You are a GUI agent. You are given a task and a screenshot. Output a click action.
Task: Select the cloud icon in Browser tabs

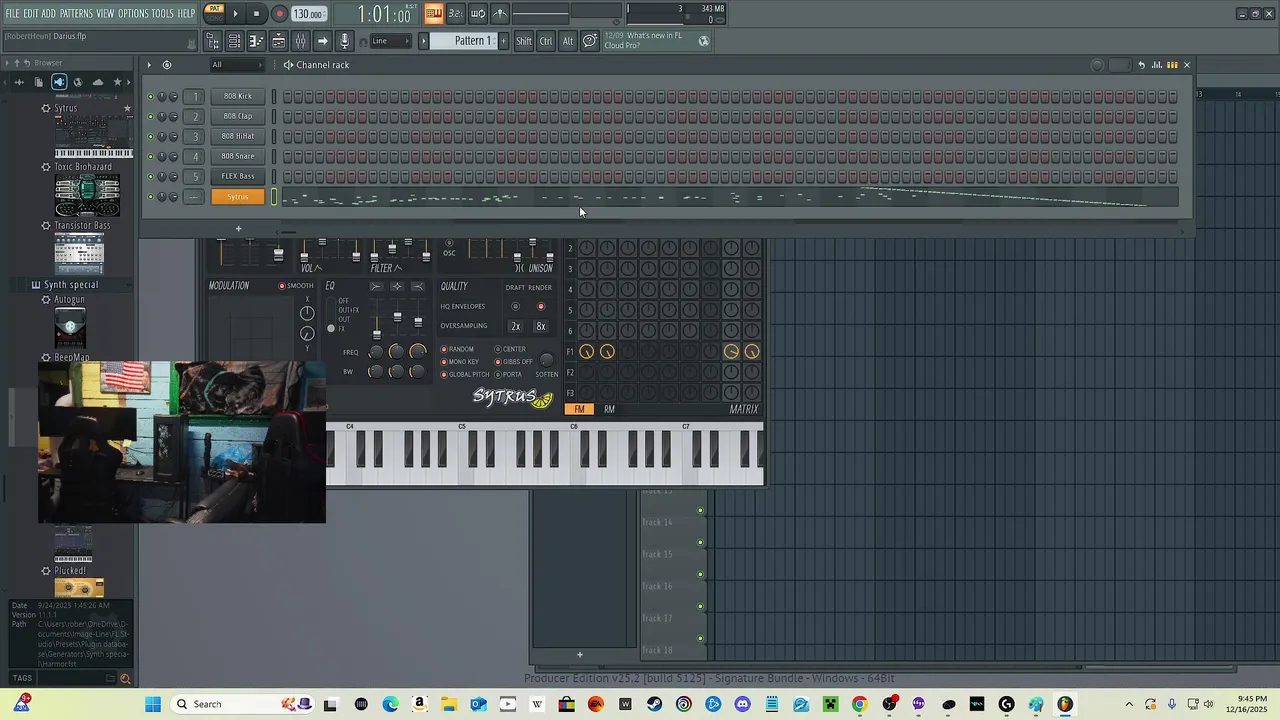click(97, 82)
